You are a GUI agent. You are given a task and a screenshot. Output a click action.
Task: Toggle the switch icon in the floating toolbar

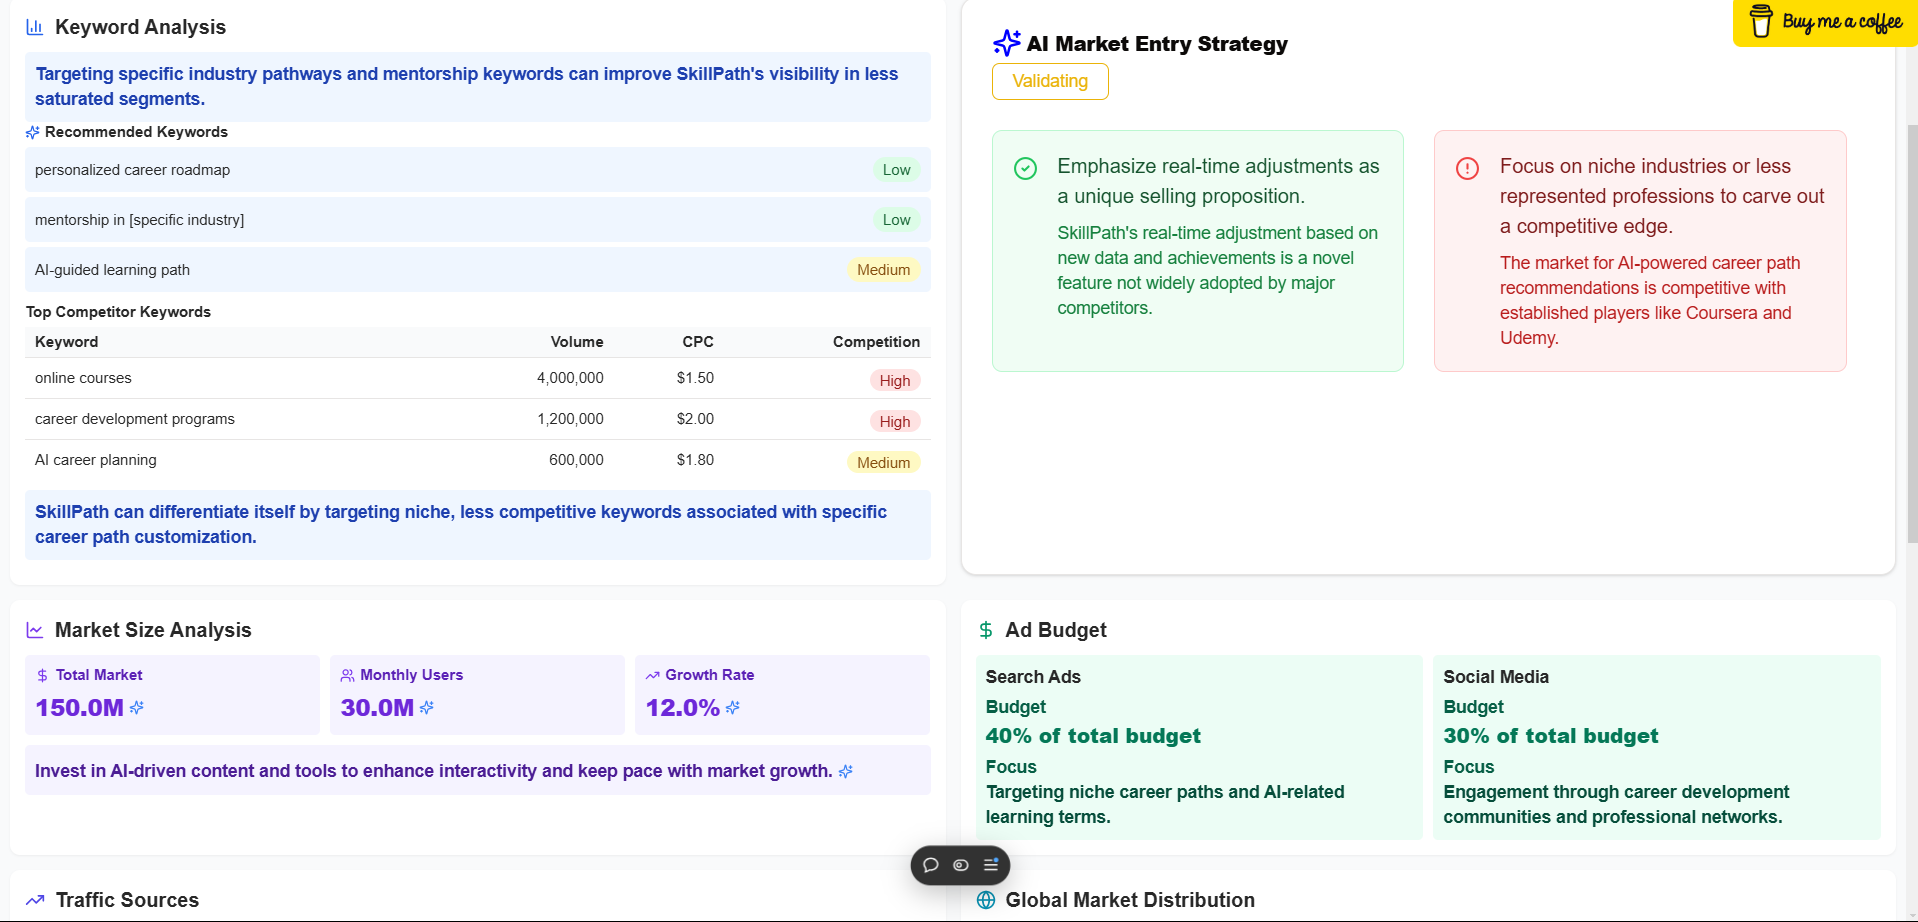tap(961, 865)
